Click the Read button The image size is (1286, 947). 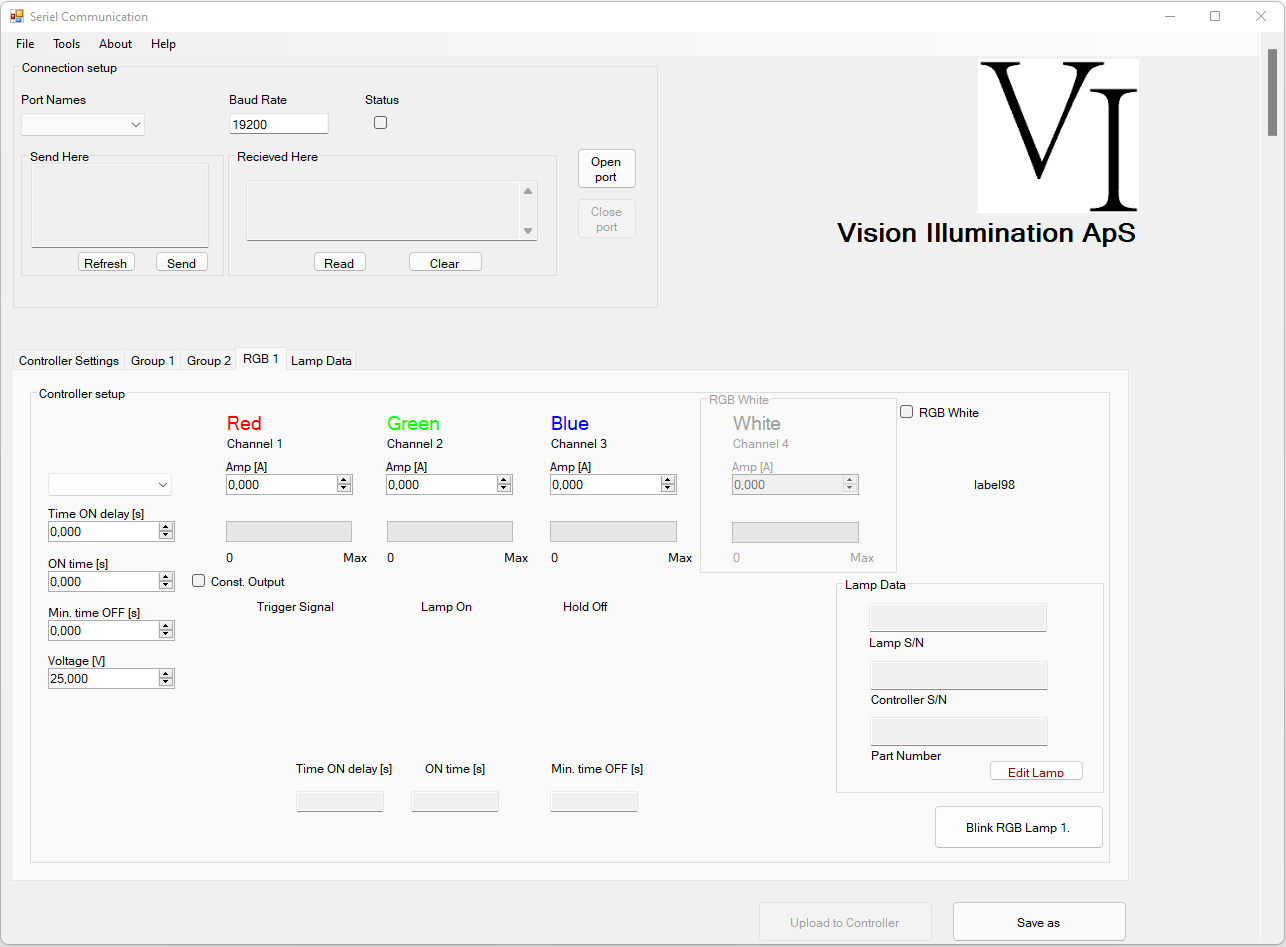point(339,263)
